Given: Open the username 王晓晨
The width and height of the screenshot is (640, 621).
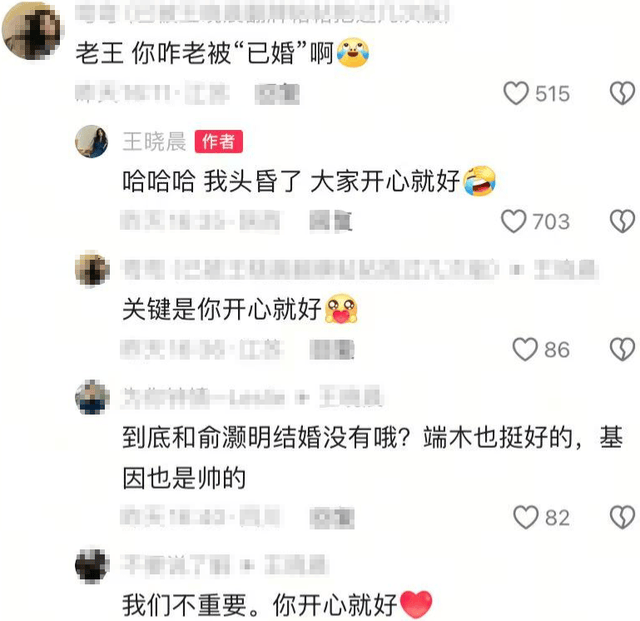Looking at the screenshot, I should 154,142.
